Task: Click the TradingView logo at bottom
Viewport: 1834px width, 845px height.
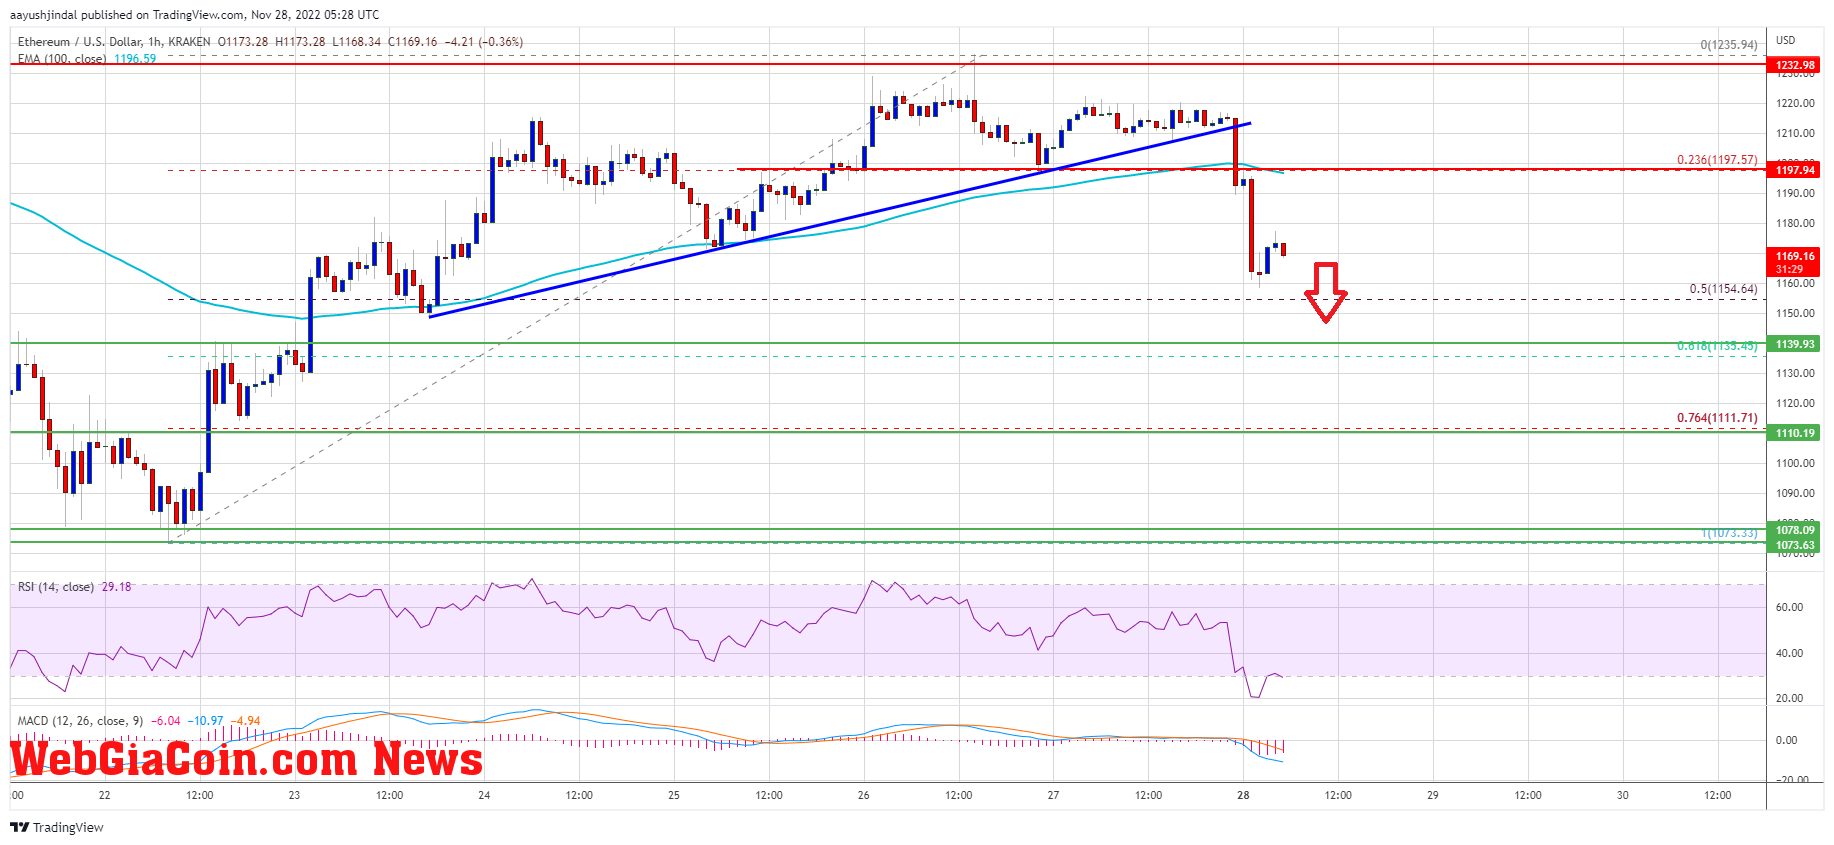Action: (x=57, y=827)
